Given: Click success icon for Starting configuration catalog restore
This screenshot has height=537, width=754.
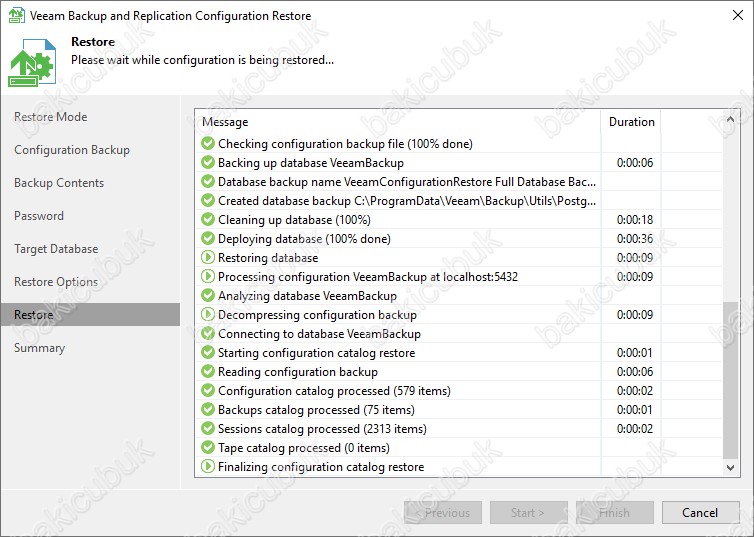Looking at the screenshot, I should [208, 352].
